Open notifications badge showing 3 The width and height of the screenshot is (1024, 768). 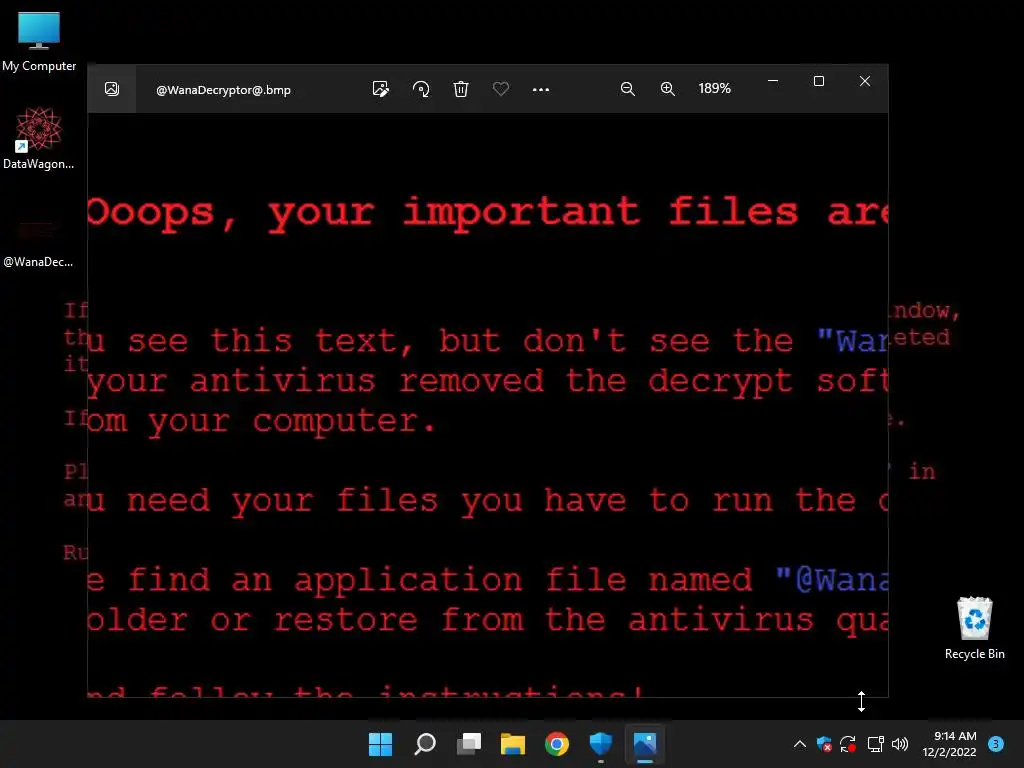(996, 744)
